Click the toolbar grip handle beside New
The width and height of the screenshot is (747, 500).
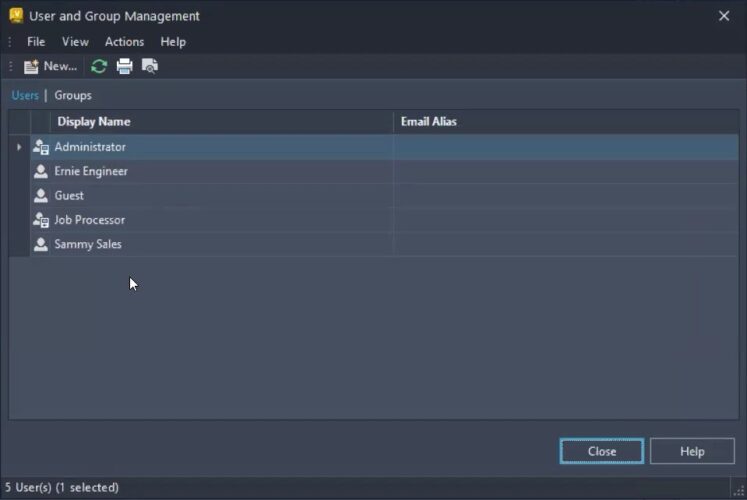pos(10,66)
